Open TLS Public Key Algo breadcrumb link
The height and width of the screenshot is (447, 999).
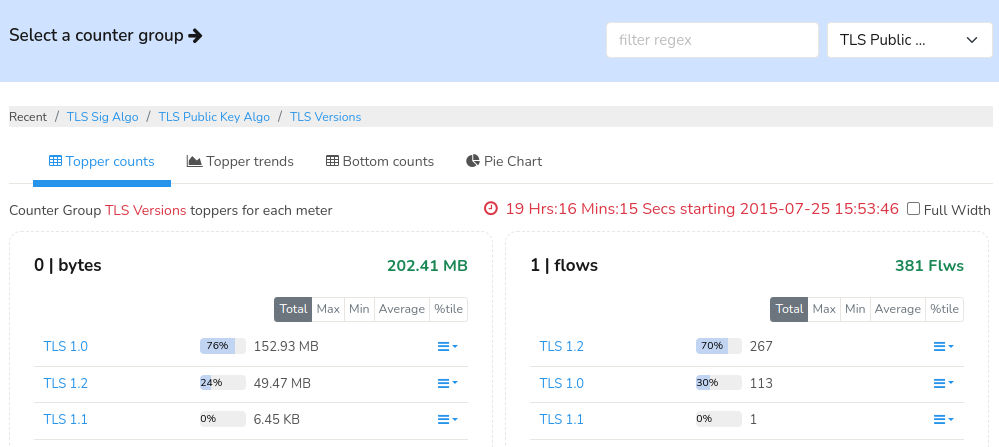(214, 117)
